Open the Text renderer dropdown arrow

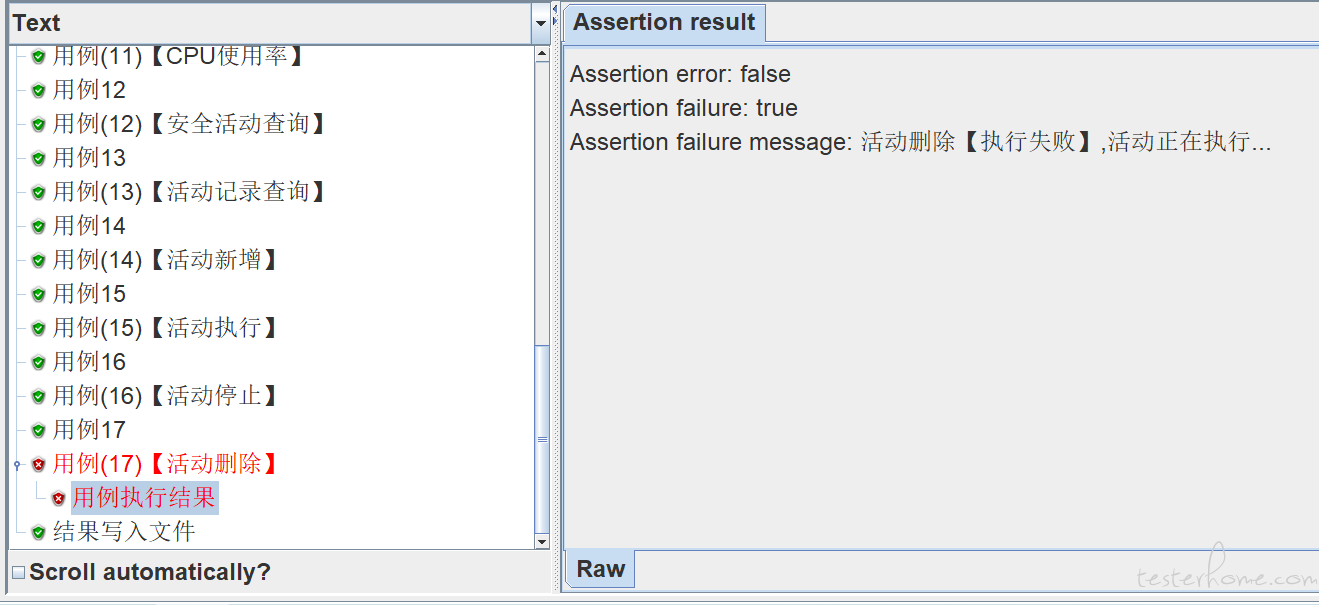pyautogui.click(x=541, y=23)
